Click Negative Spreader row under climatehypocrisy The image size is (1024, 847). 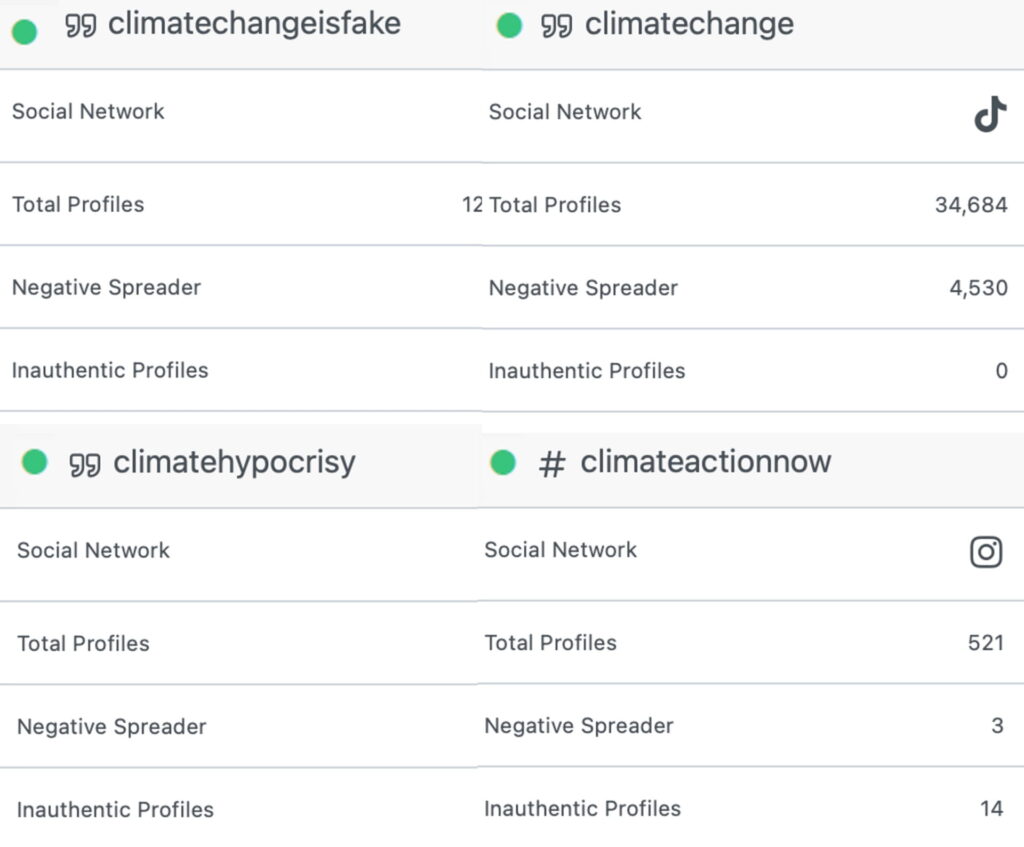pos(239,726)
